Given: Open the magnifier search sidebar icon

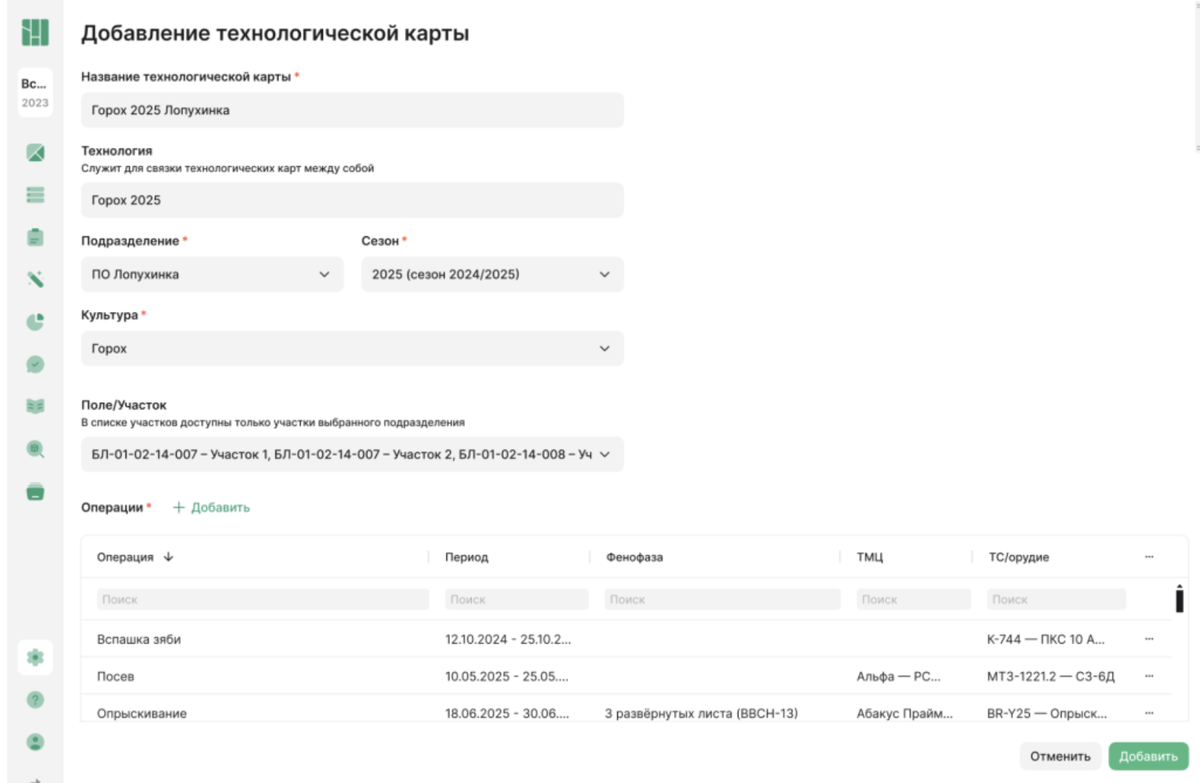Looking at the screenshot, I should 35,450.
